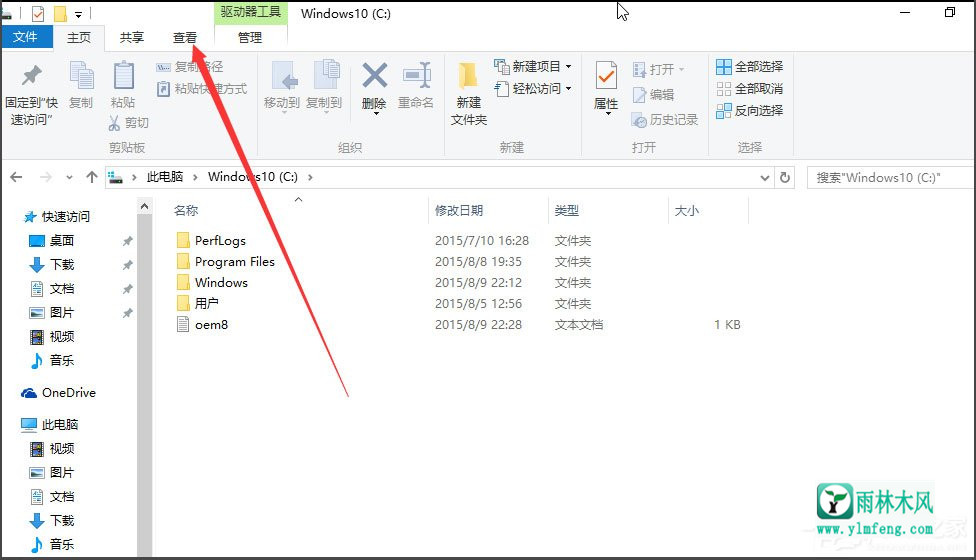Image resolution: width=976 pixels, height=560 pixels.
Task: Click the Properties (属性) checkmark icon
Action: (606, 76)
